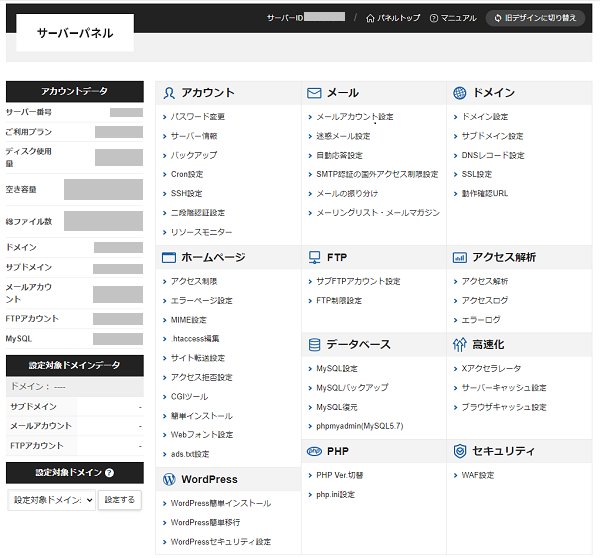Go to パネルトップ in header
The height and width of the screenshot is (558, 600).
(x=393, y=18)
